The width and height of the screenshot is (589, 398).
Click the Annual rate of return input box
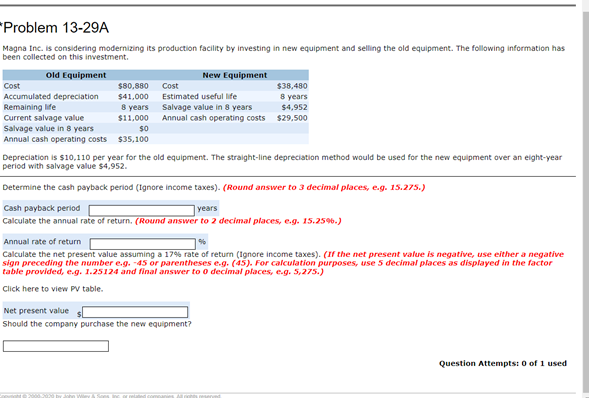coord(142,244)
